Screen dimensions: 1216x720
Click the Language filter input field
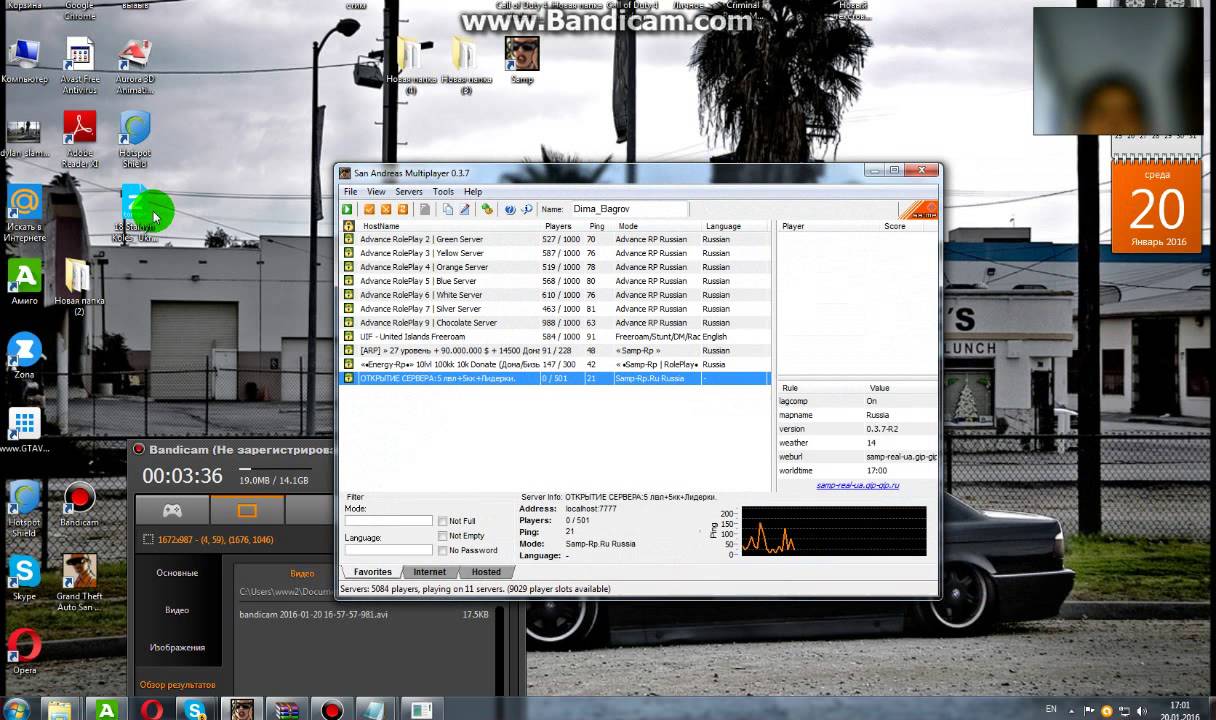pos(388,550)
